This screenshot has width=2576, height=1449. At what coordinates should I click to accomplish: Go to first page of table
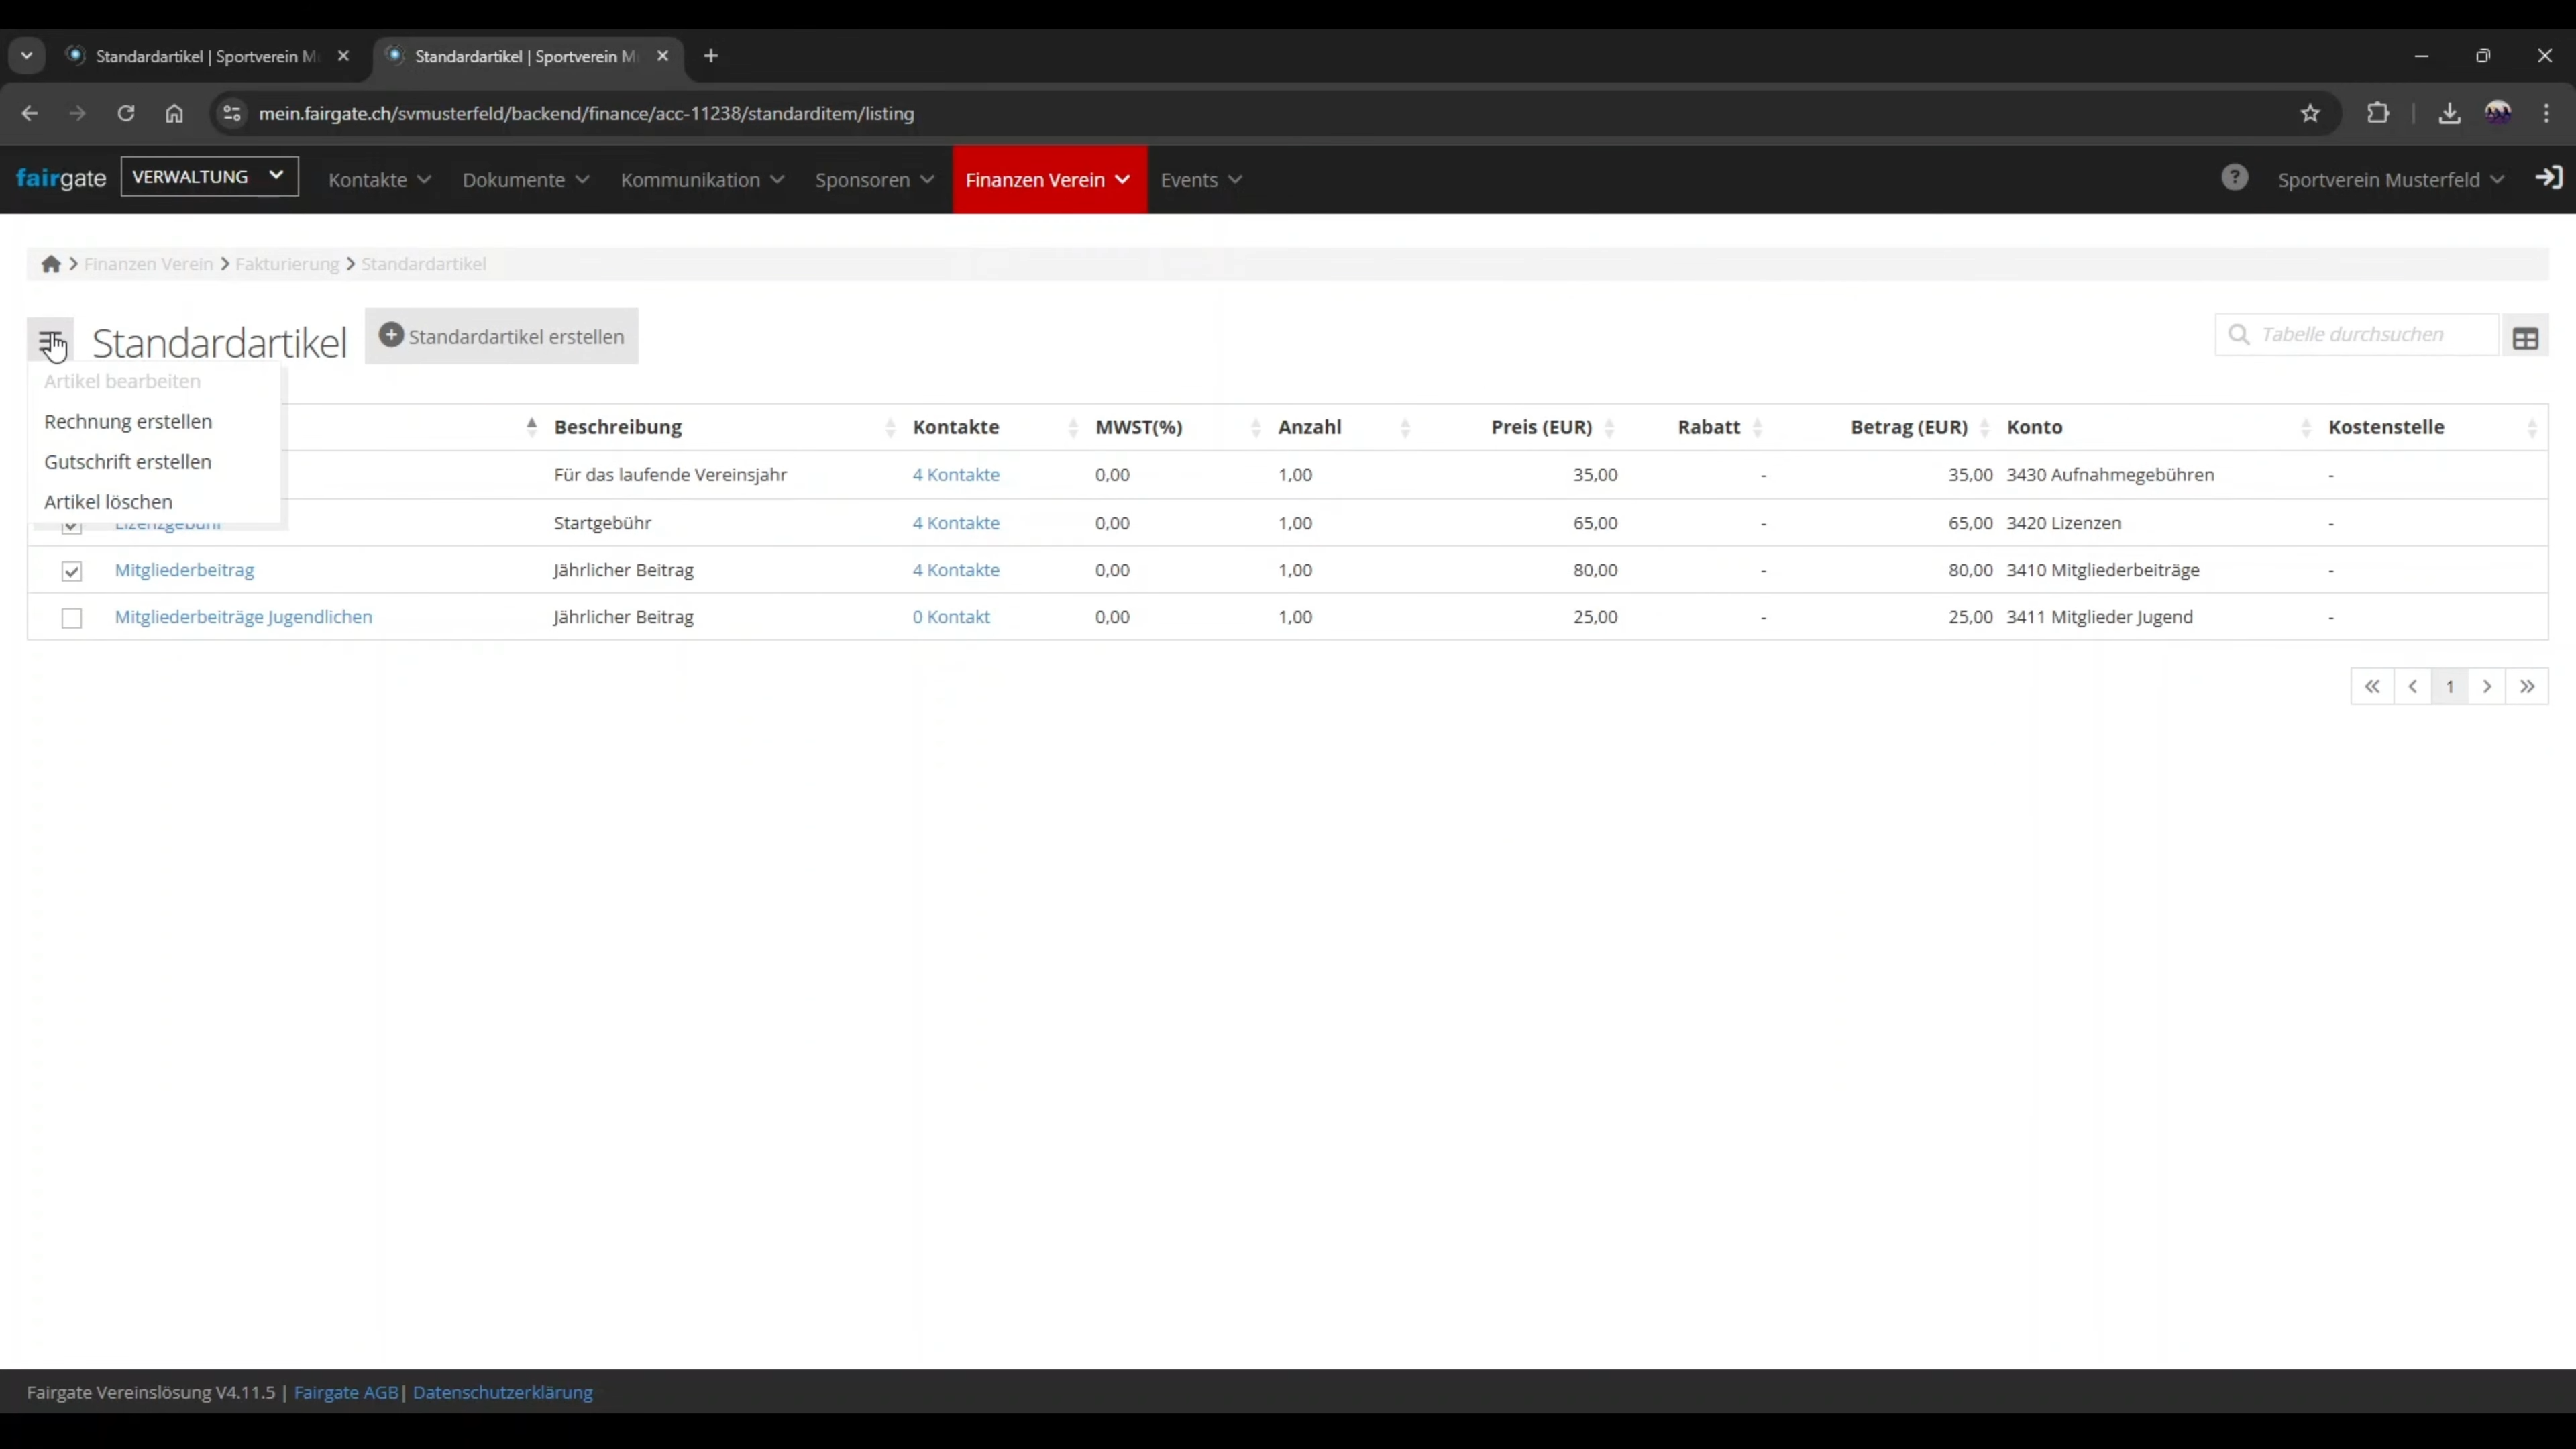click(x=2372, y=687)
